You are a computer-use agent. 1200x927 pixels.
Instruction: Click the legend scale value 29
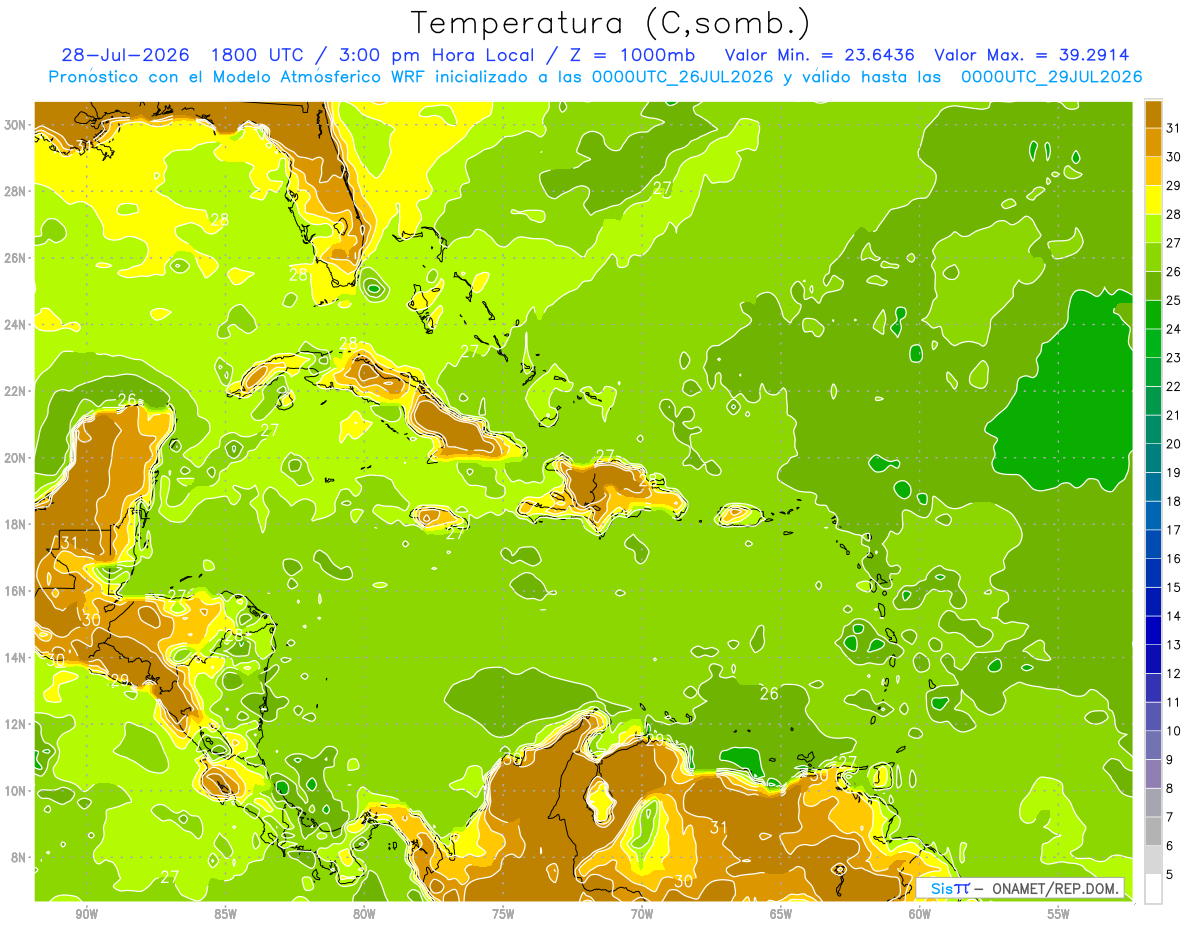click(x=1174, y=185)
